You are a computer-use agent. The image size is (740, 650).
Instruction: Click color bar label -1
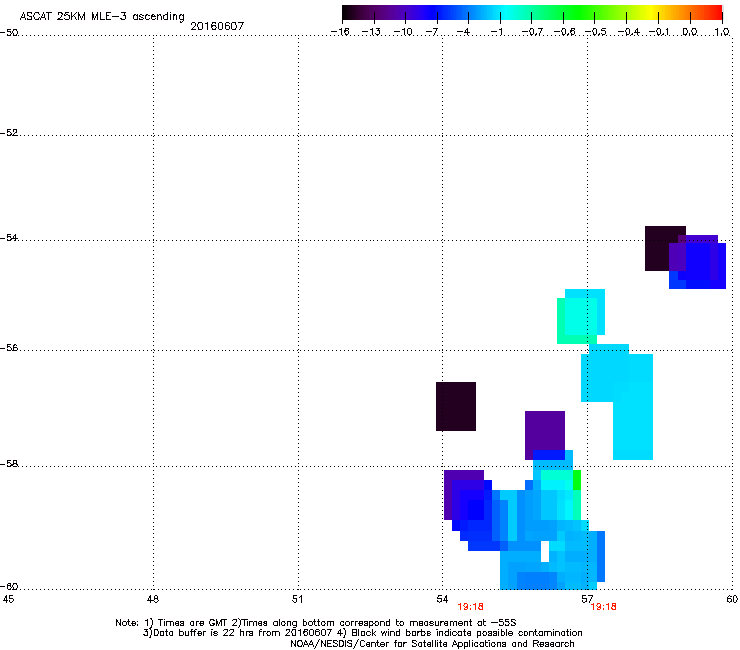tap(496, 32)
